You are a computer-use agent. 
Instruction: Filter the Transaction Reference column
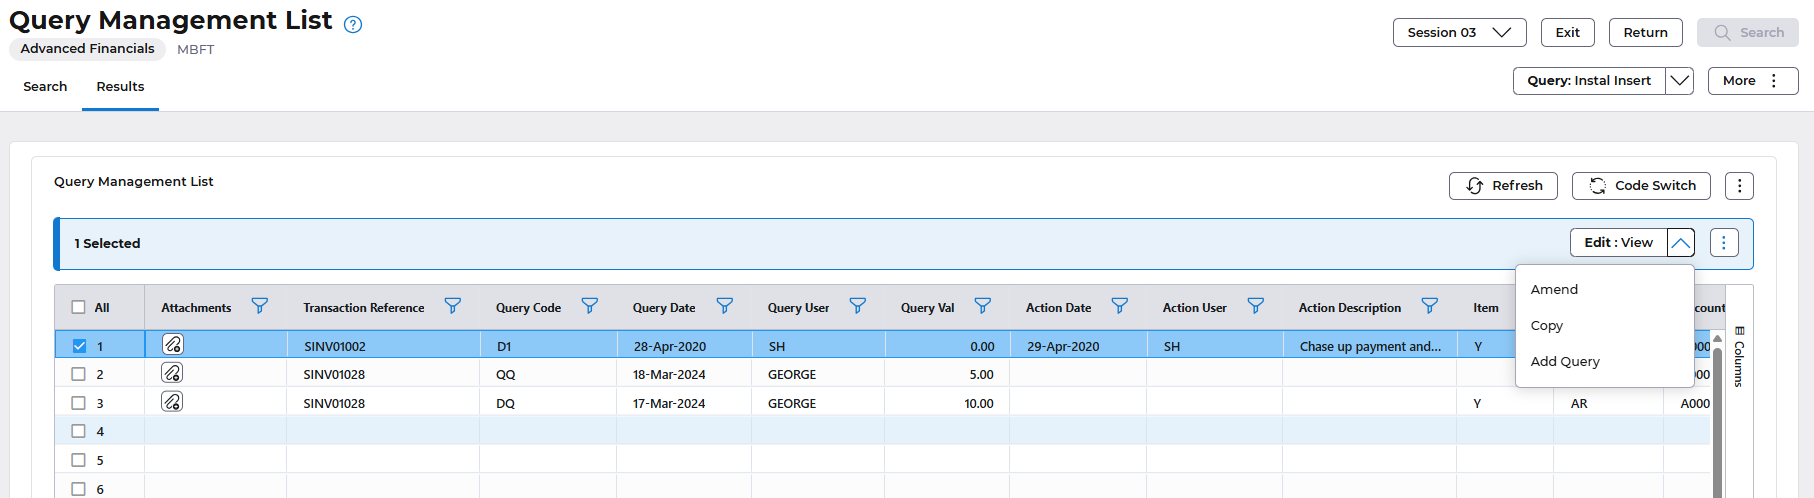[452, 306]
